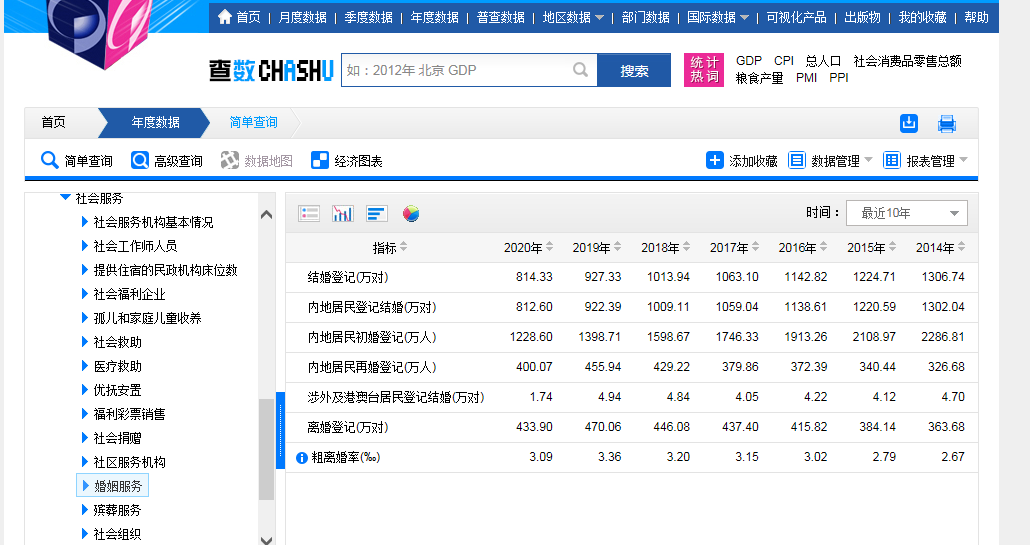This screenshot has width=1030, height=545.
Task: Open 地区数据 in the top navigation
Action: pyautogui.click(x=573, y=17)
